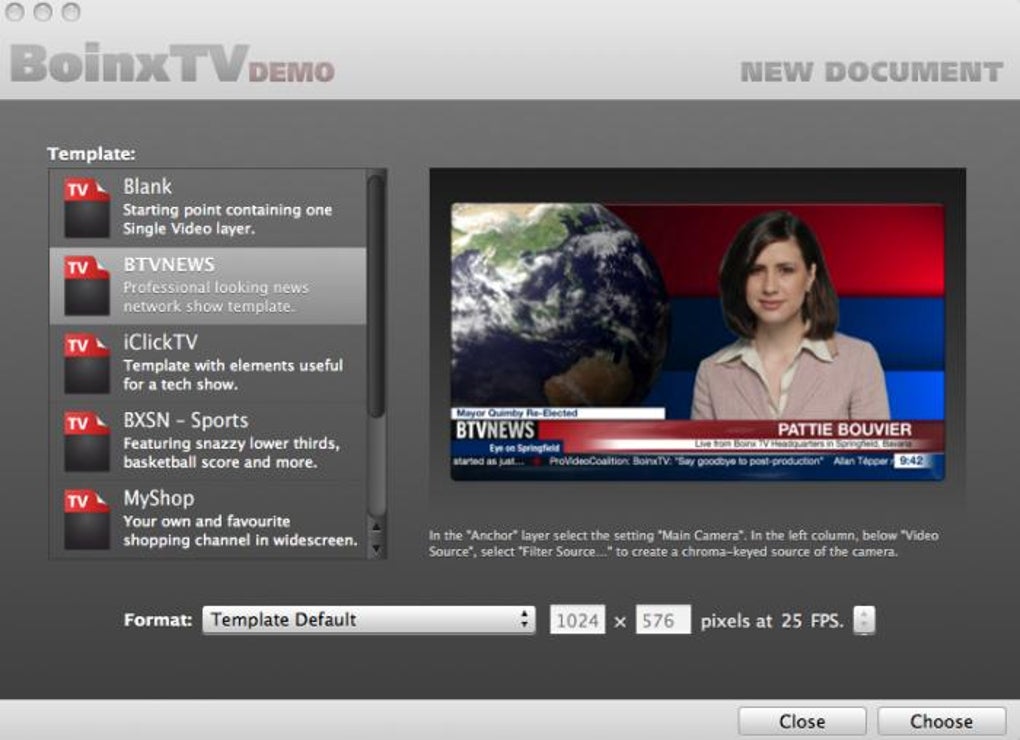Select the MyShop template title

pyautogui.click(x=159, y=498)
